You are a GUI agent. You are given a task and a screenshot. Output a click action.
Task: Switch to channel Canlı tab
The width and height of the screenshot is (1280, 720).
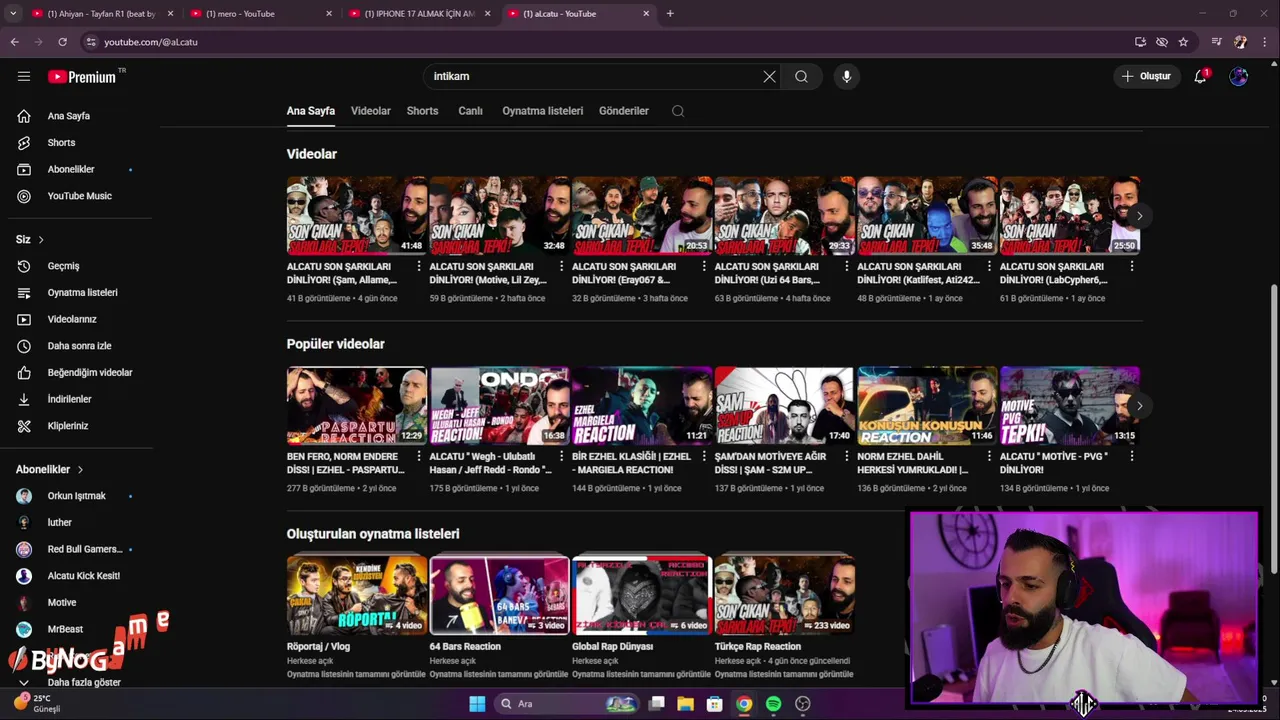point(470,111)
